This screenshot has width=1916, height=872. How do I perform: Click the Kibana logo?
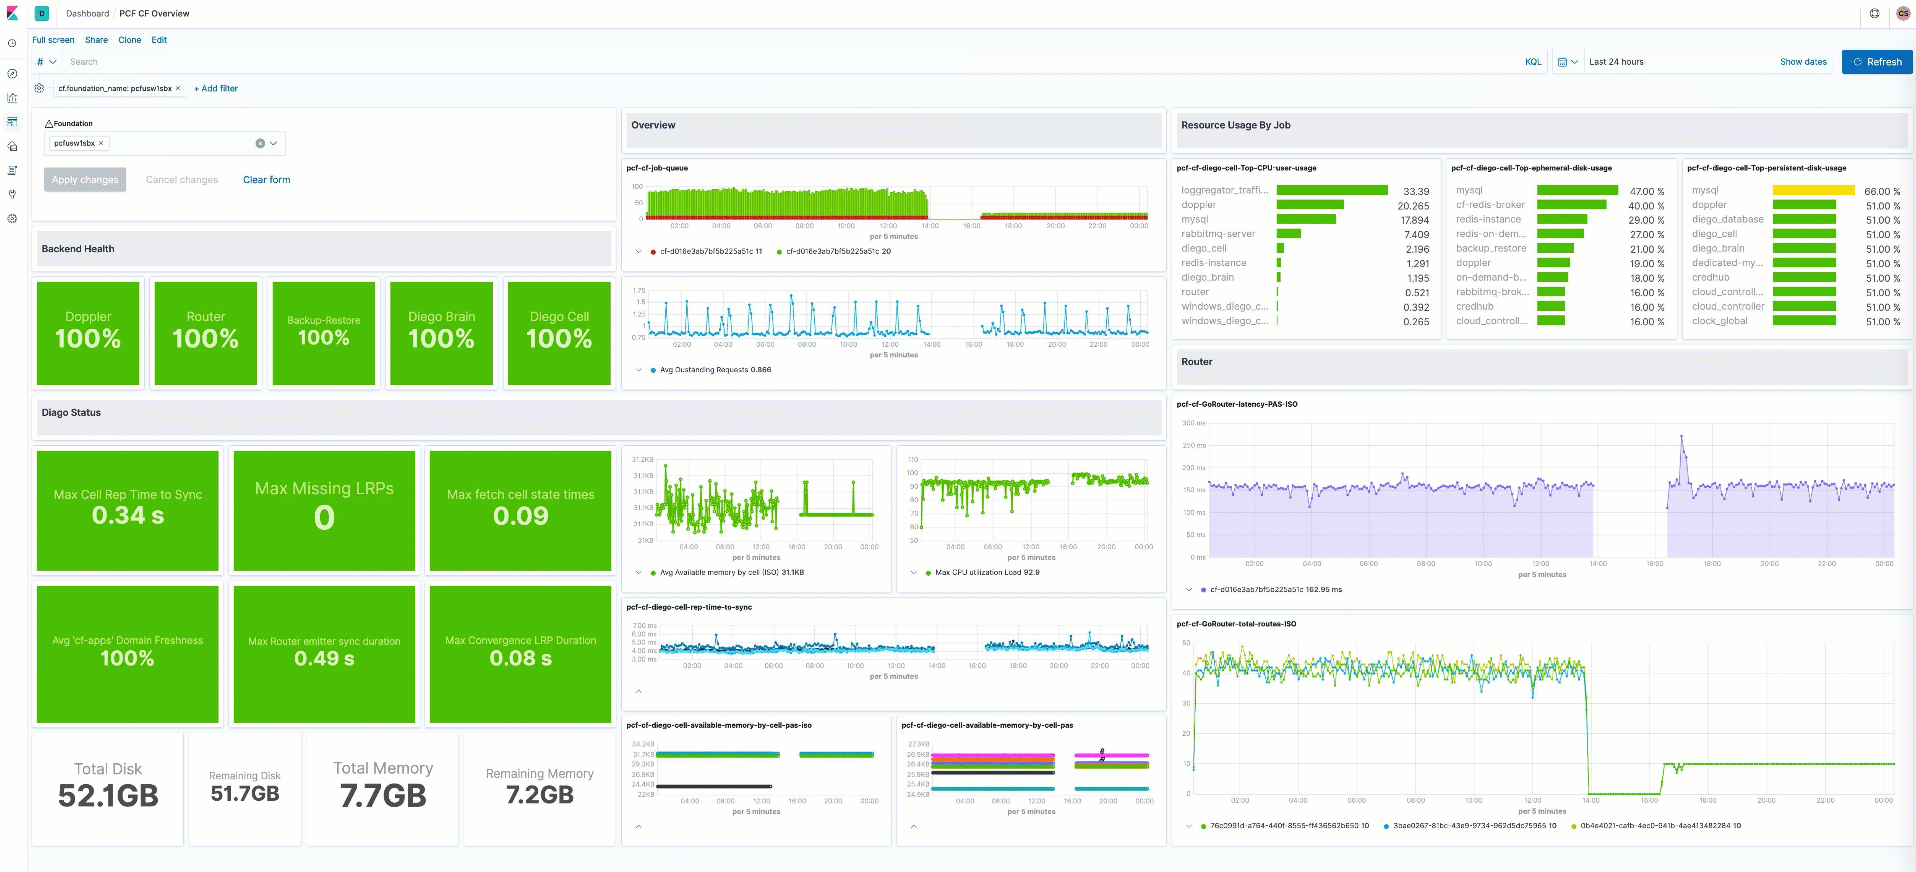tap(12, 13)
